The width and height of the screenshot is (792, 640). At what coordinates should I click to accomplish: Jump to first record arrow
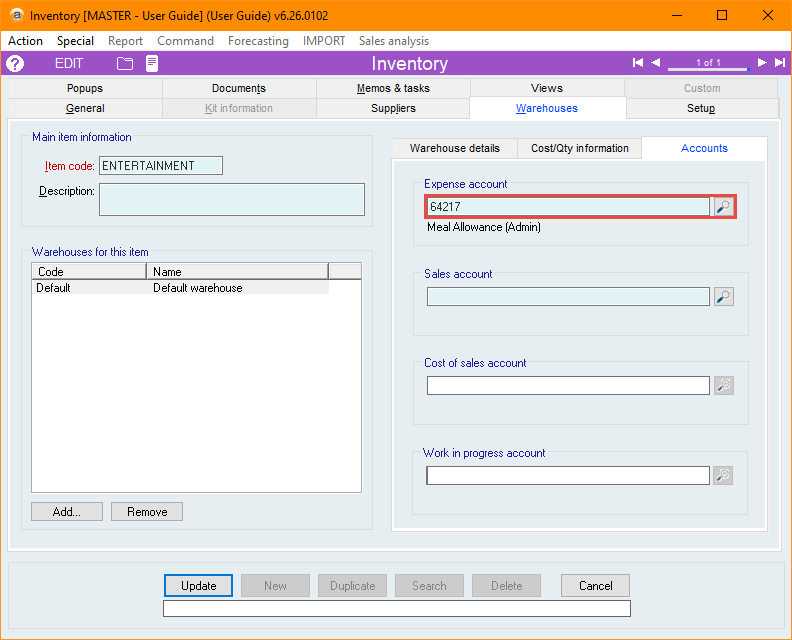638,63
